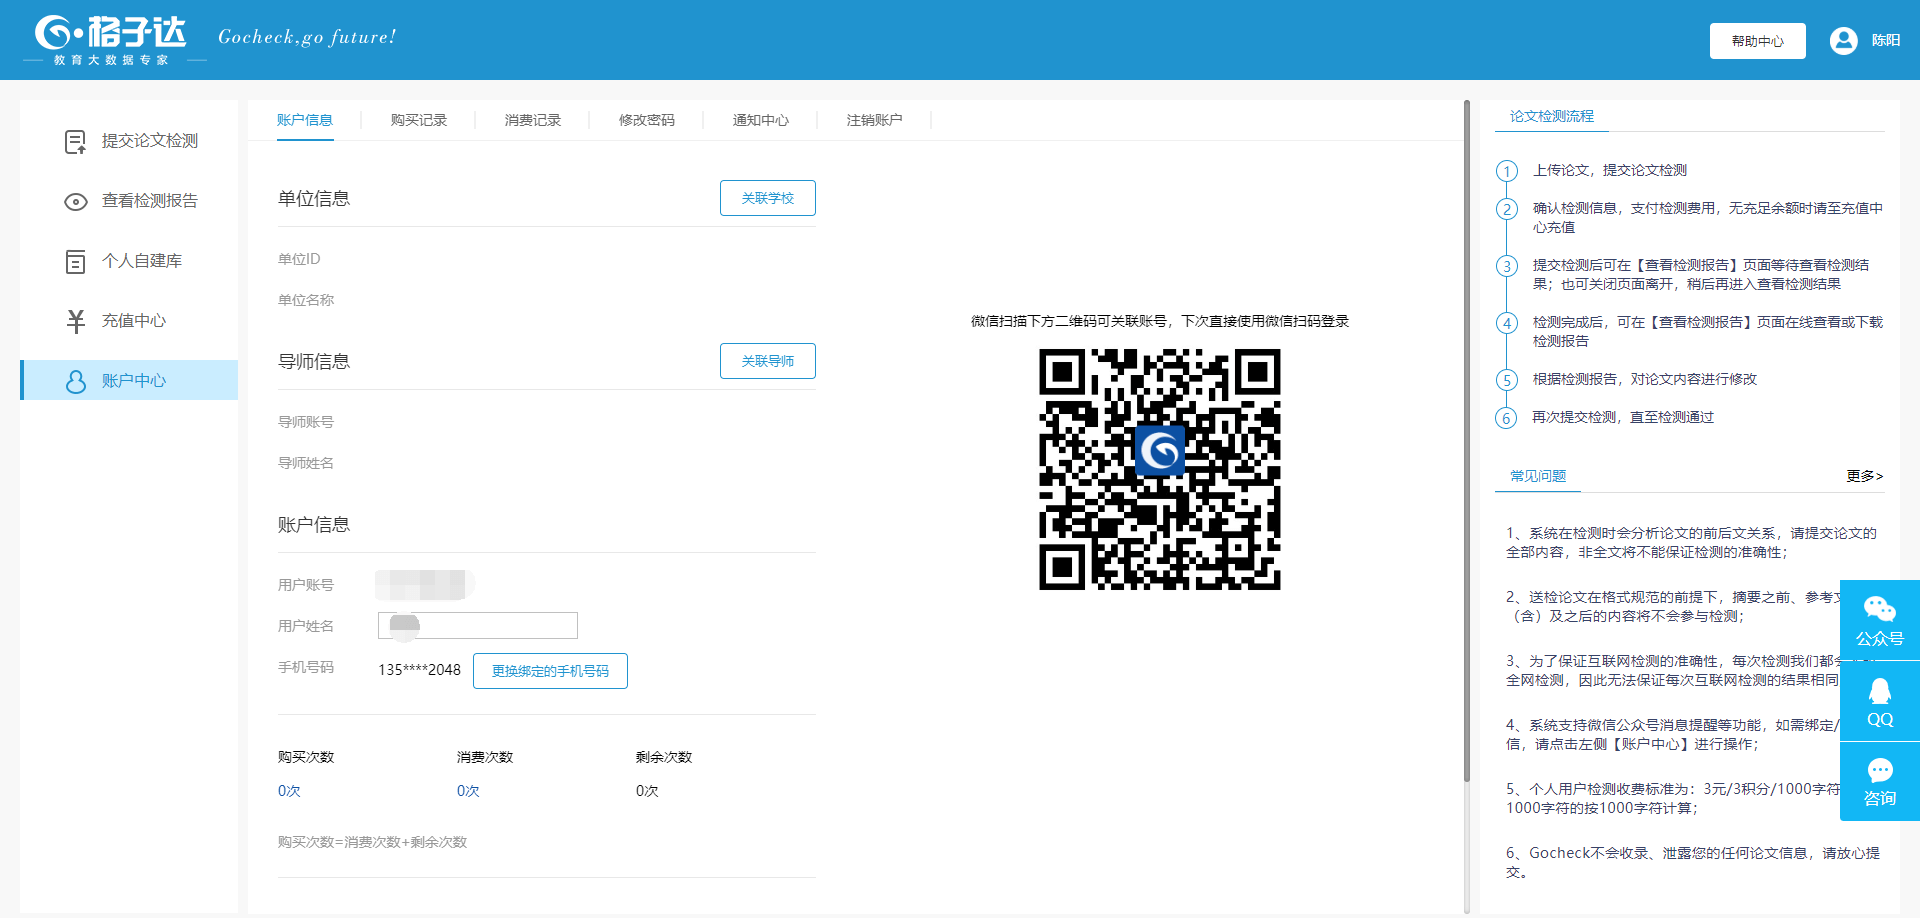1920x918 pixels.
Task: Click the 0次 value under 购买次数
Action: tap(289, 791)
